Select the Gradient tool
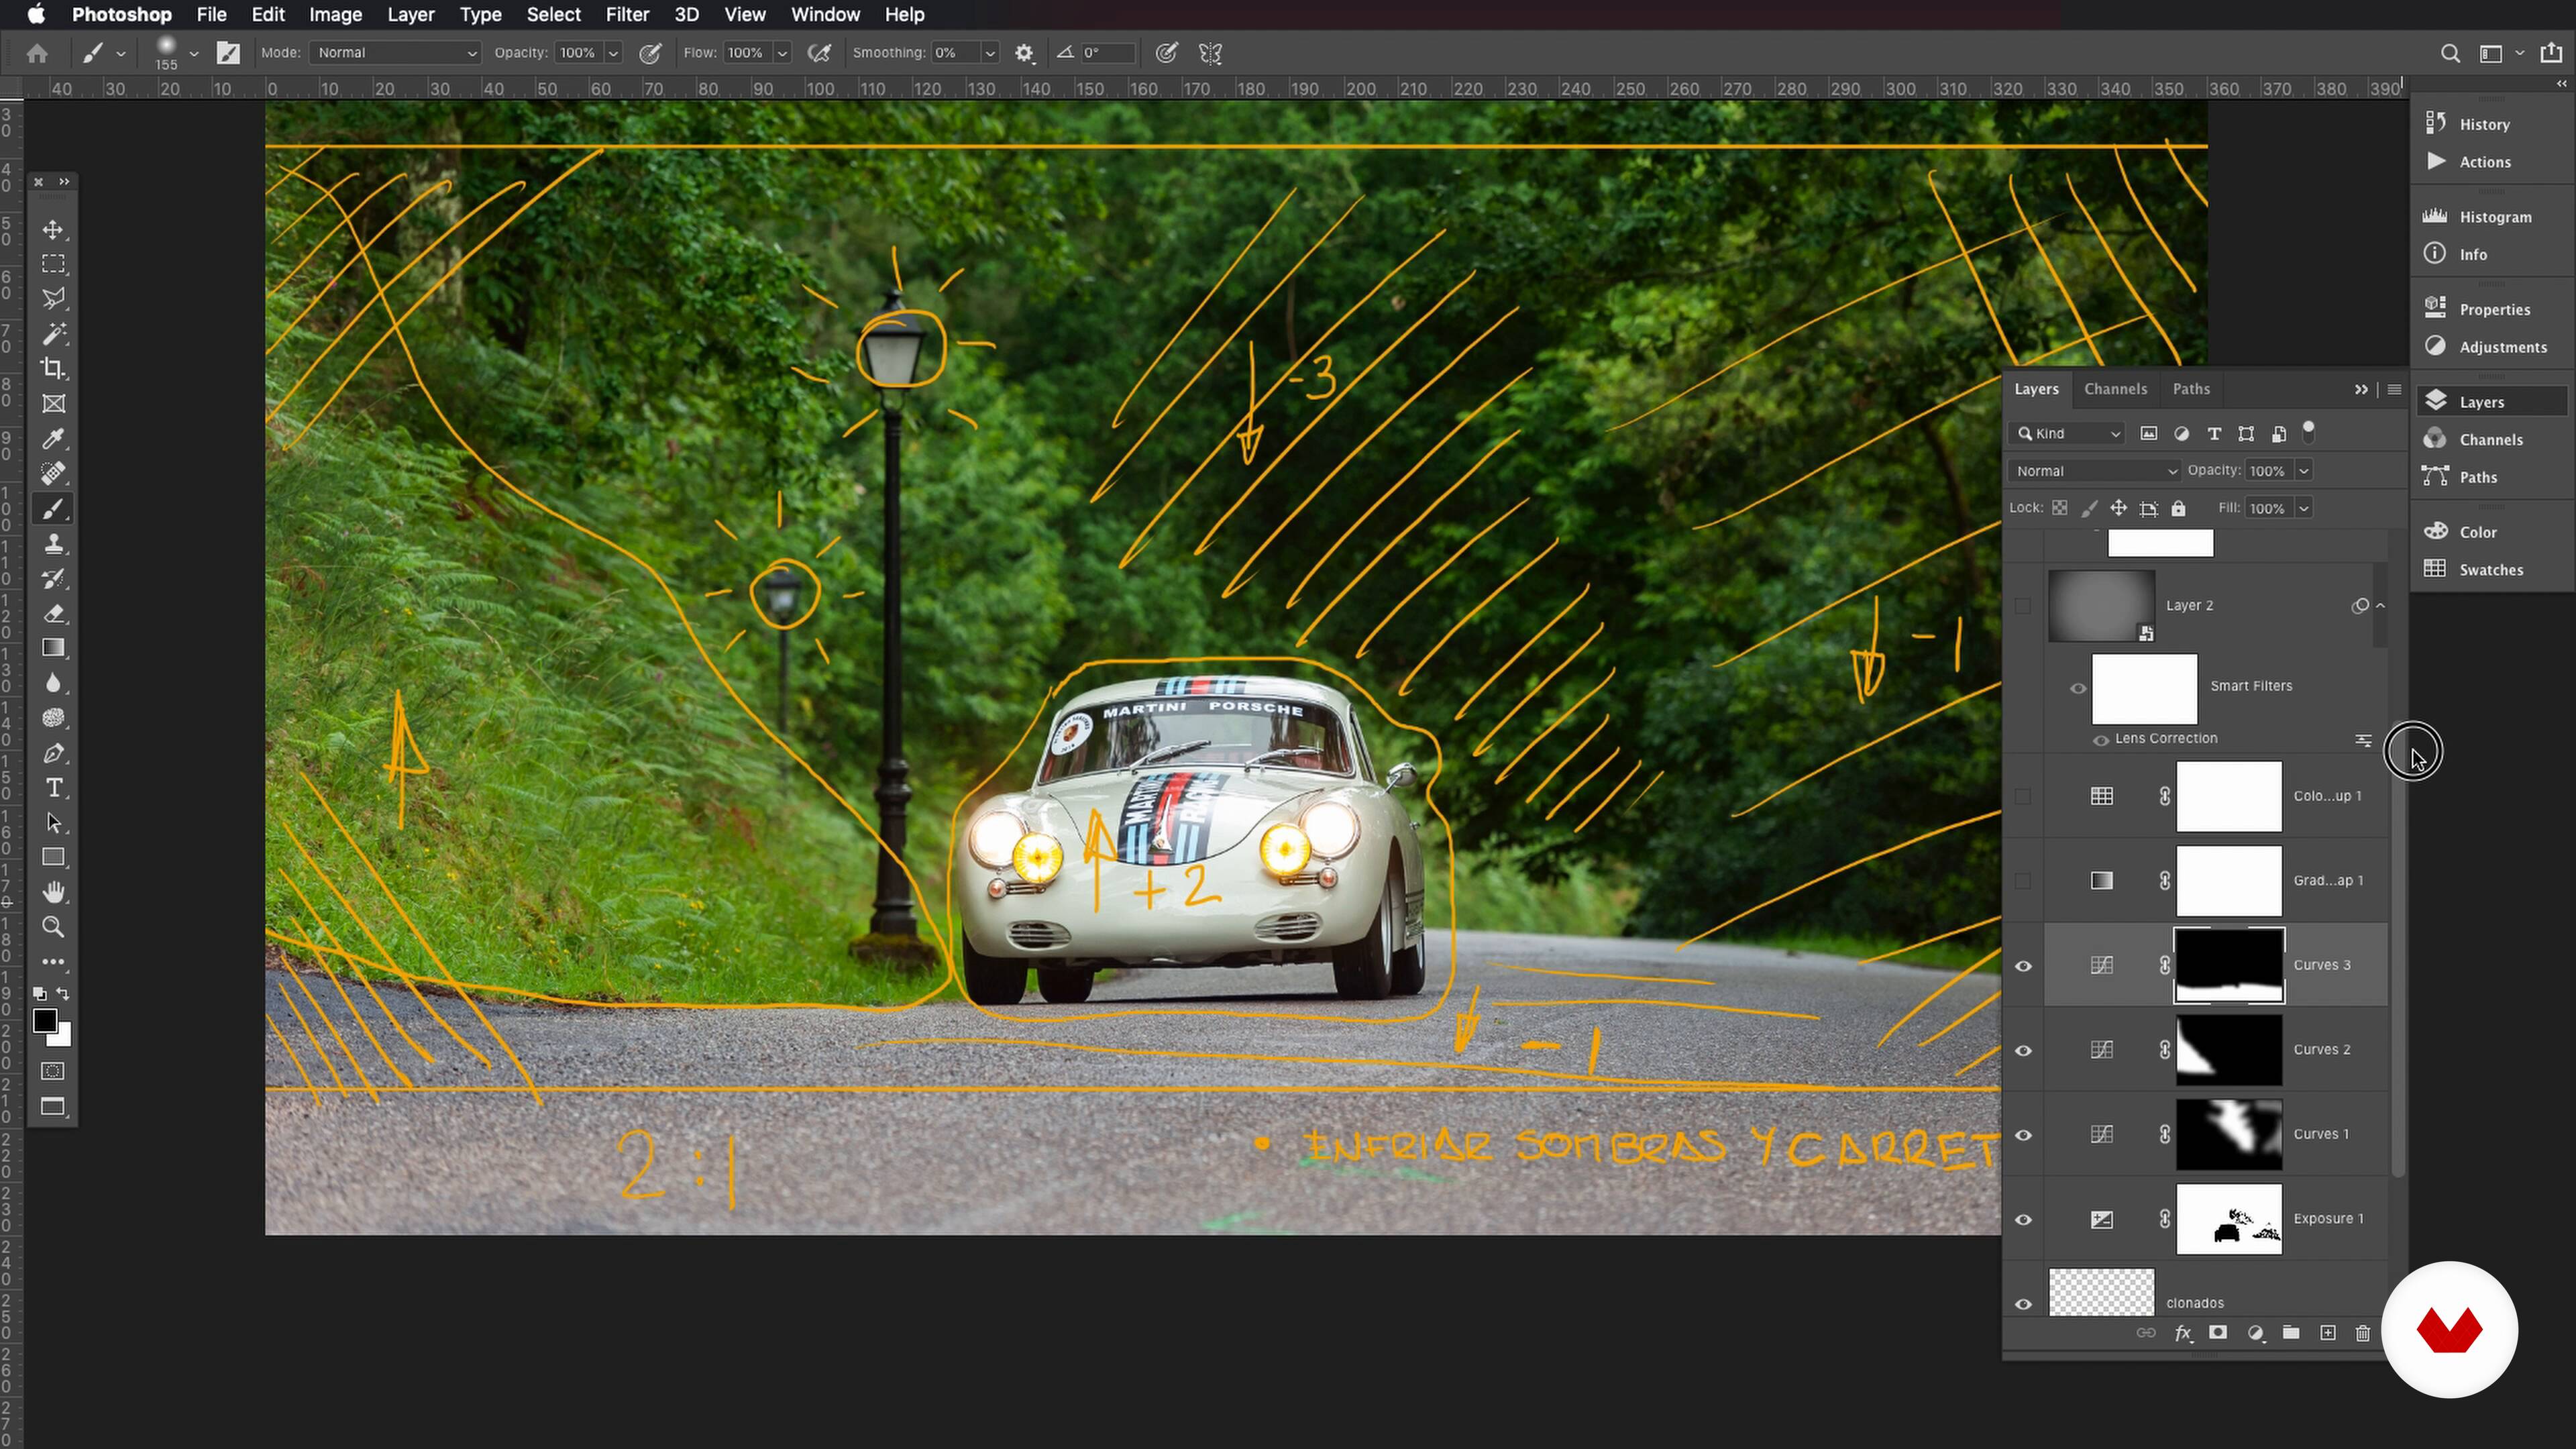This screenshot has height=1449, width=2576. (x=53, y=649)
